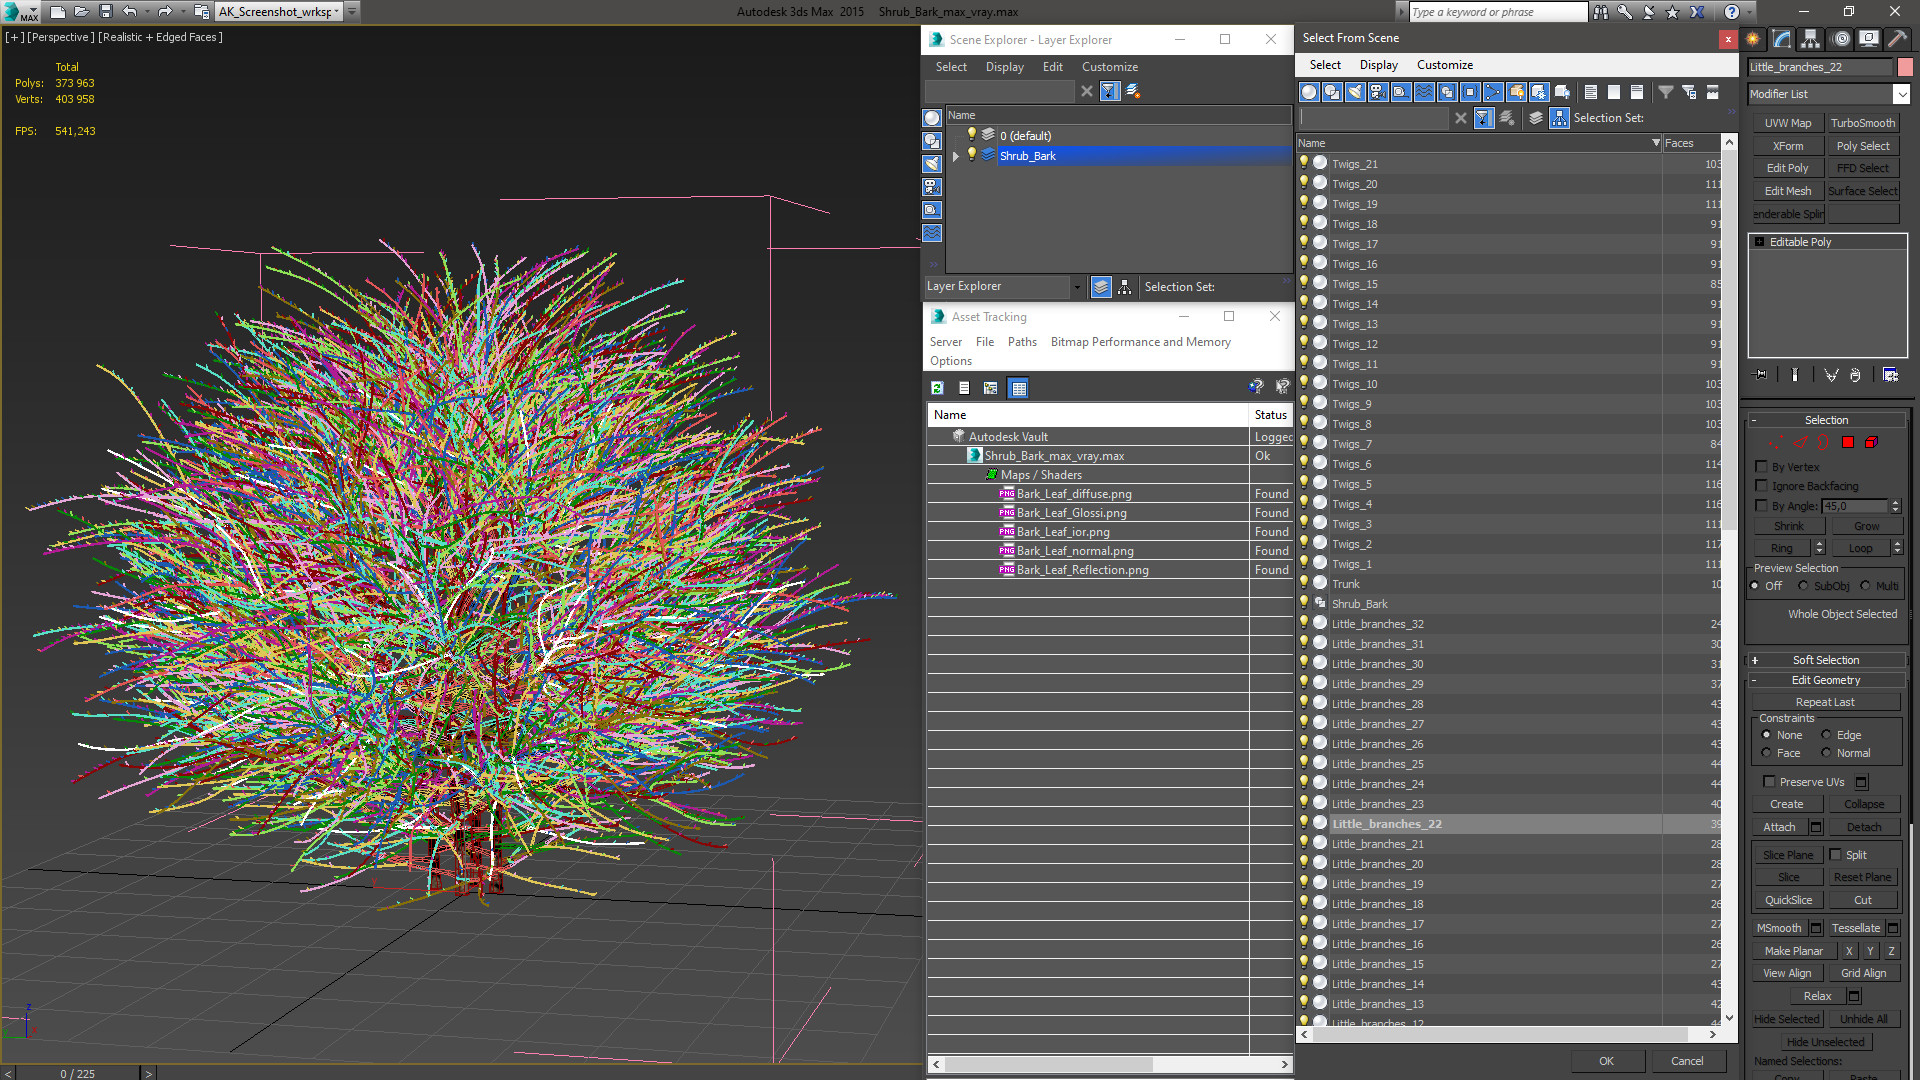Image resolution: width=1920 pixels, height=1080 pixels.
Task: Select Polygon sub-object level icon
Action: tap(1848, 443)
